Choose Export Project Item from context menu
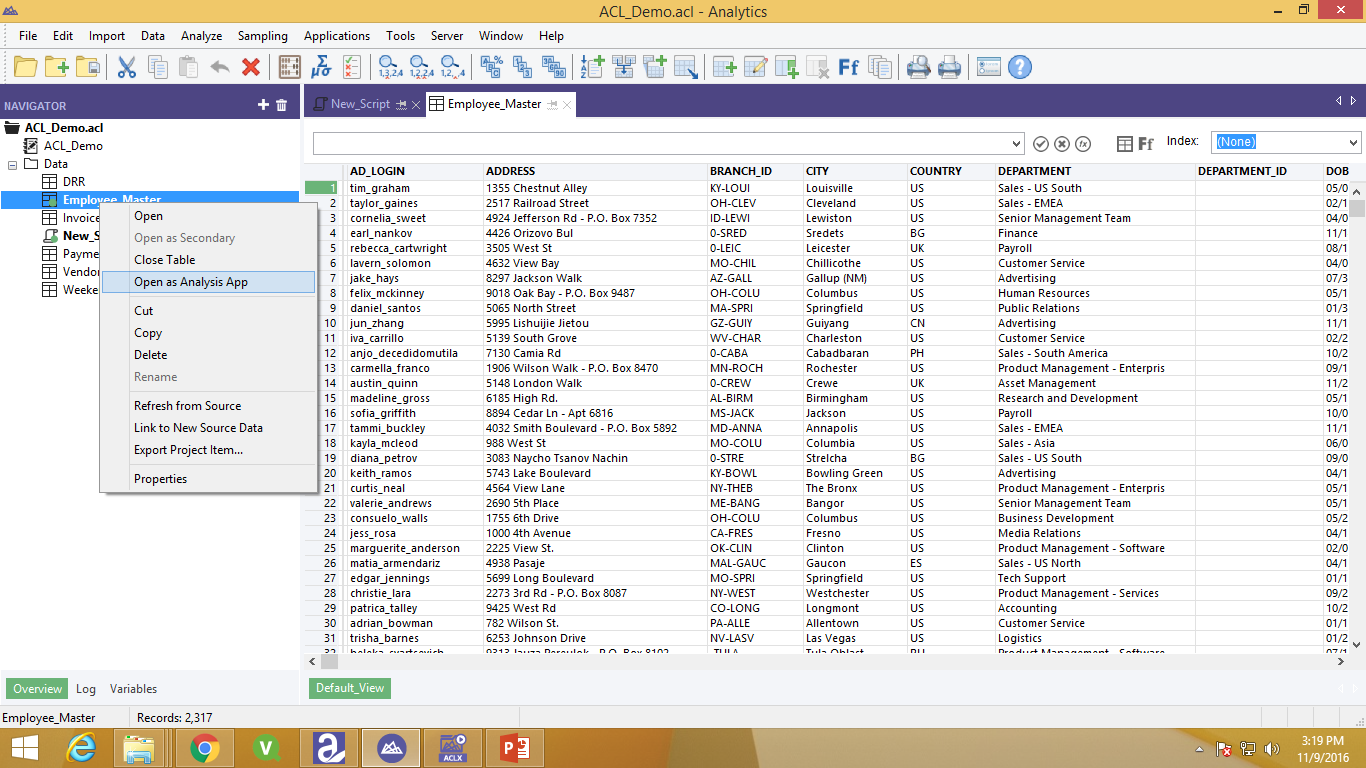Screen dimensions: 1366x768 tap(188, 450)
